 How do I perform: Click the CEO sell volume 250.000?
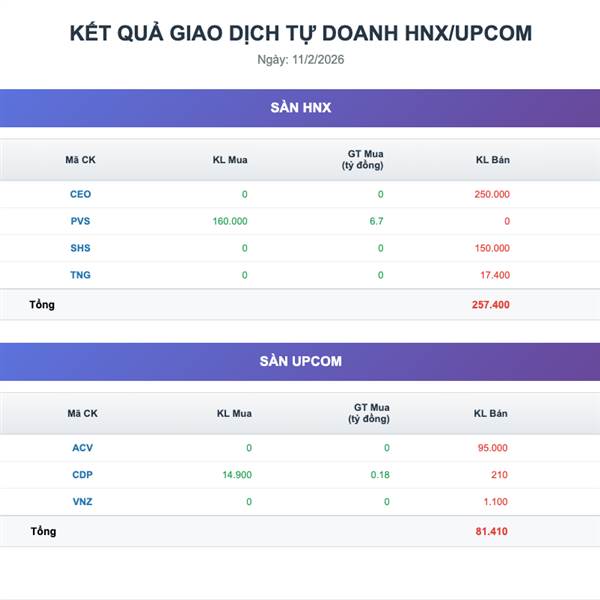[x=492, y=194]
